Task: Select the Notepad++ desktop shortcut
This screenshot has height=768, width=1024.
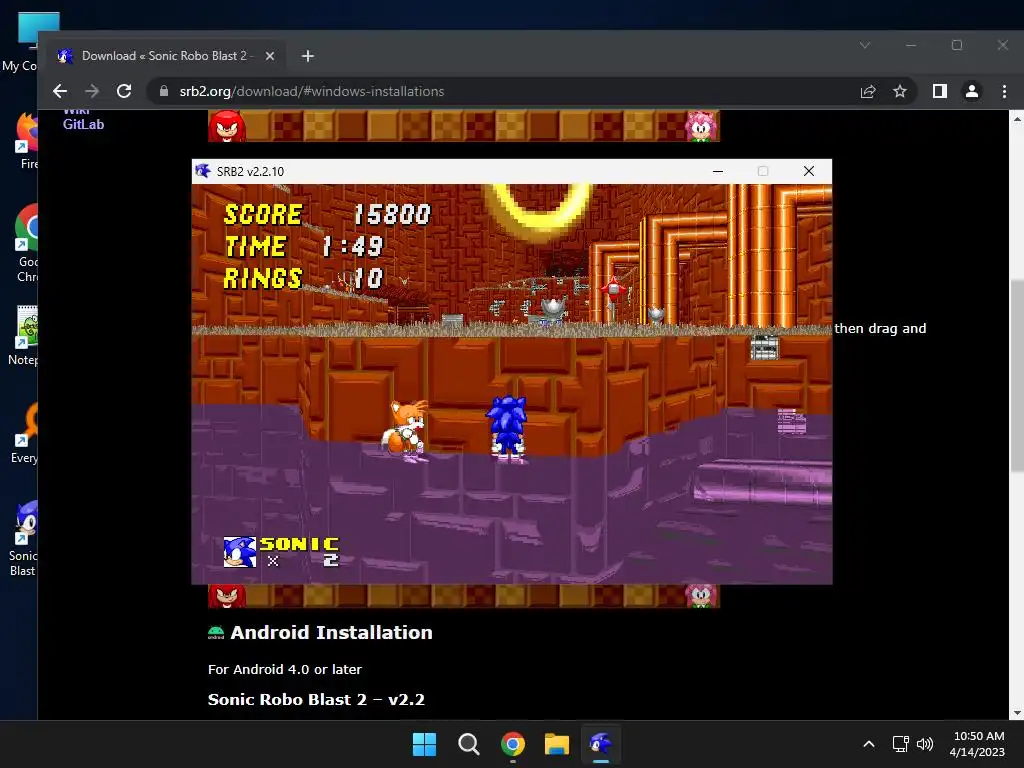Action: (x=24, y=336)
